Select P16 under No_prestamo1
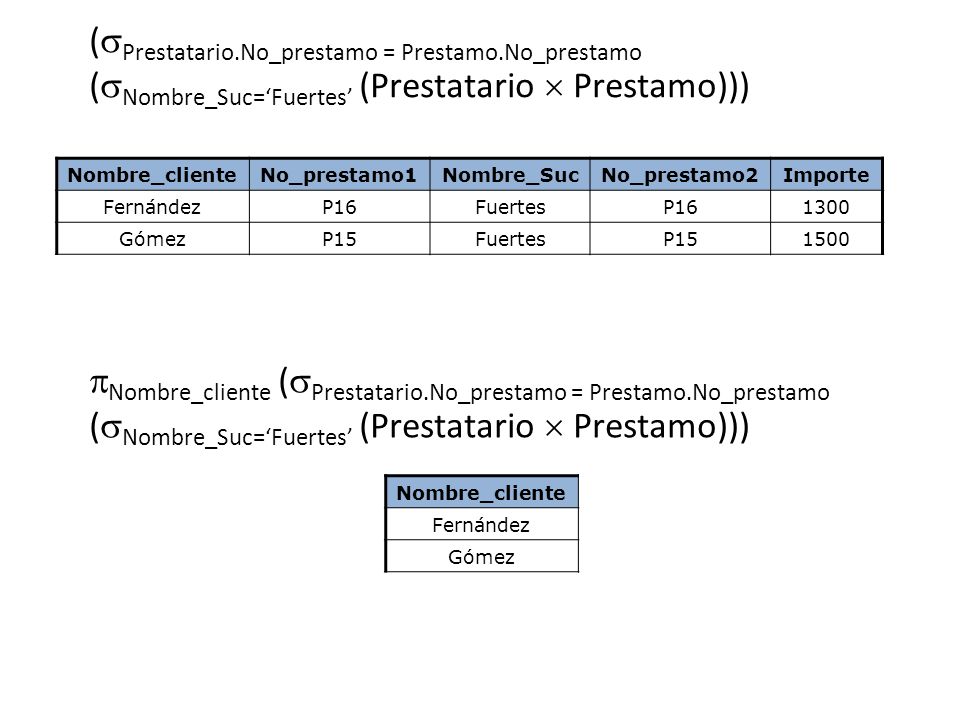This screenshot has height=720, width=960. coord(339,207)
